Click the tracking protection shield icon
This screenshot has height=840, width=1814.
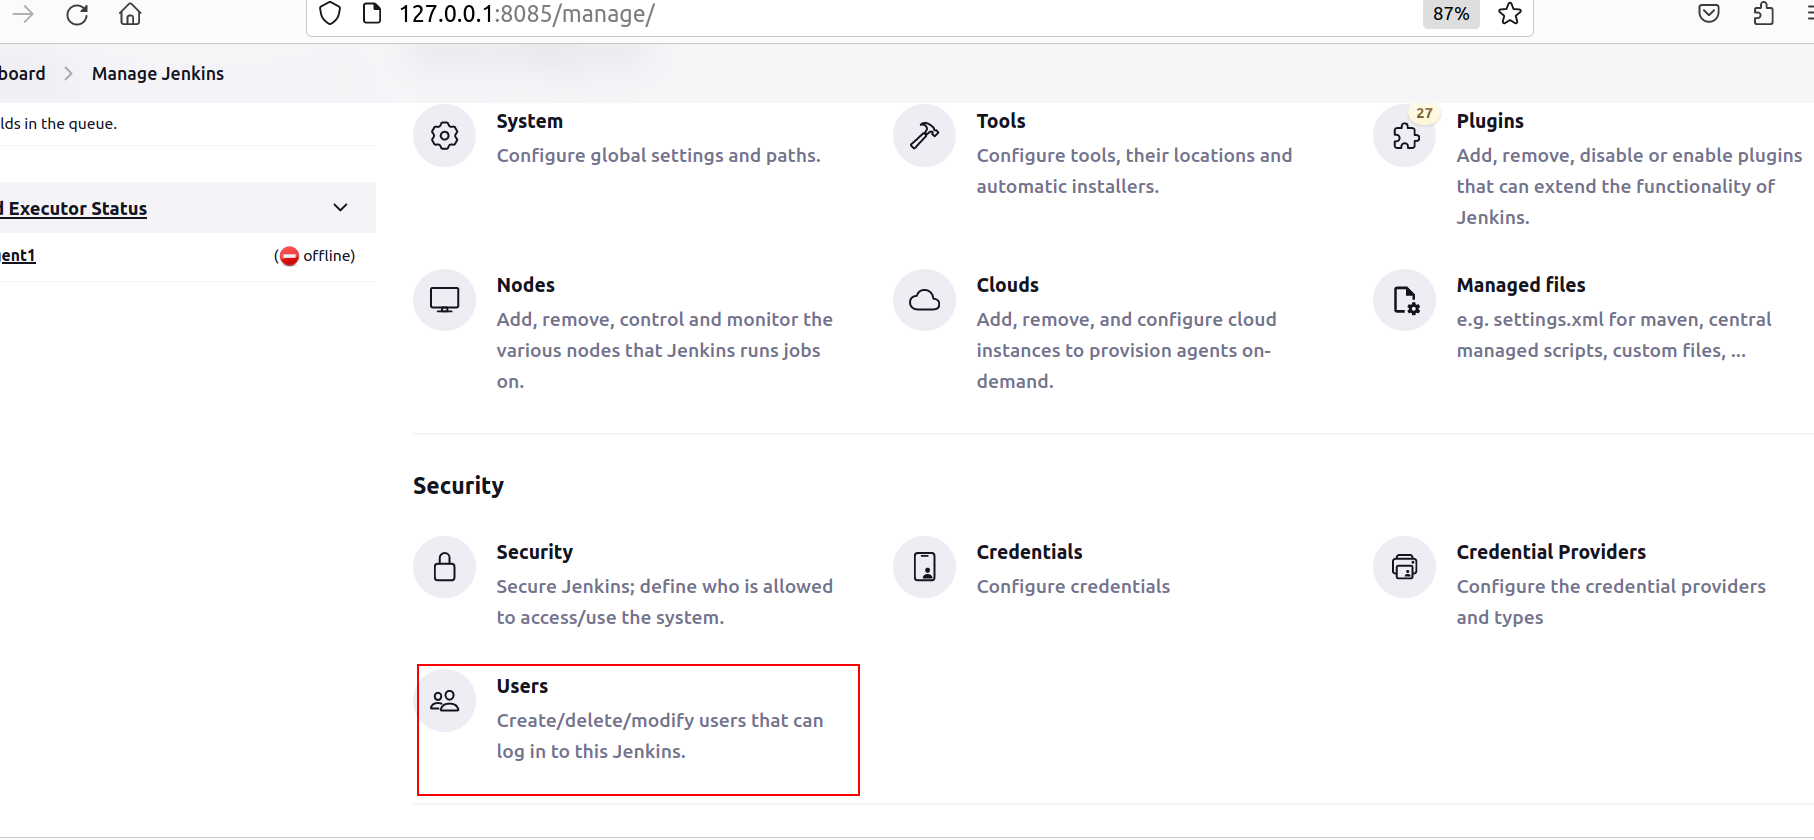pyautogui.click(x=330, y=14)
